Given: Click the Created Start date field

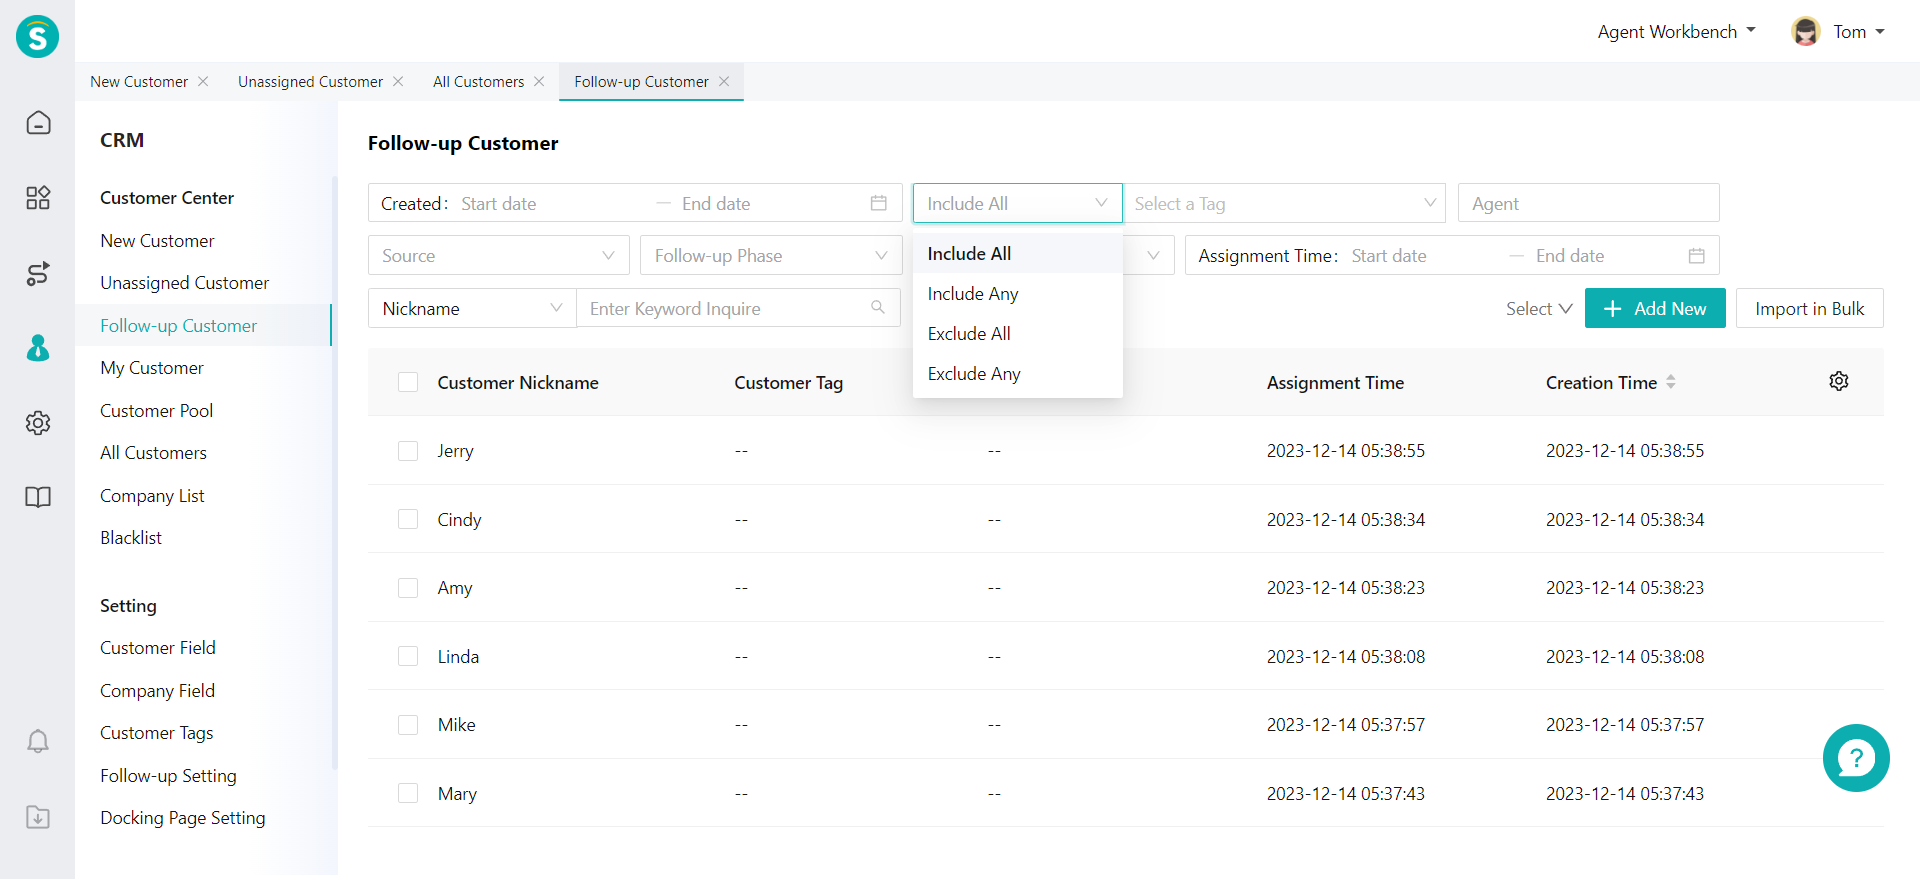Looking at the screenshot, I should pos(550,203).
